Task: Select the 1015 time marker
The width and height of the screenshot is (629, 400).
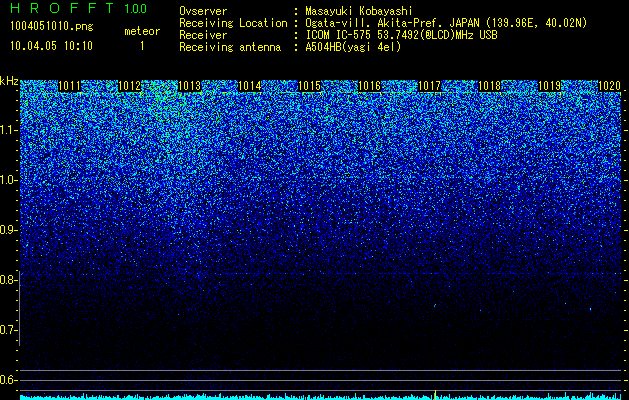Action: click(310, 86)
